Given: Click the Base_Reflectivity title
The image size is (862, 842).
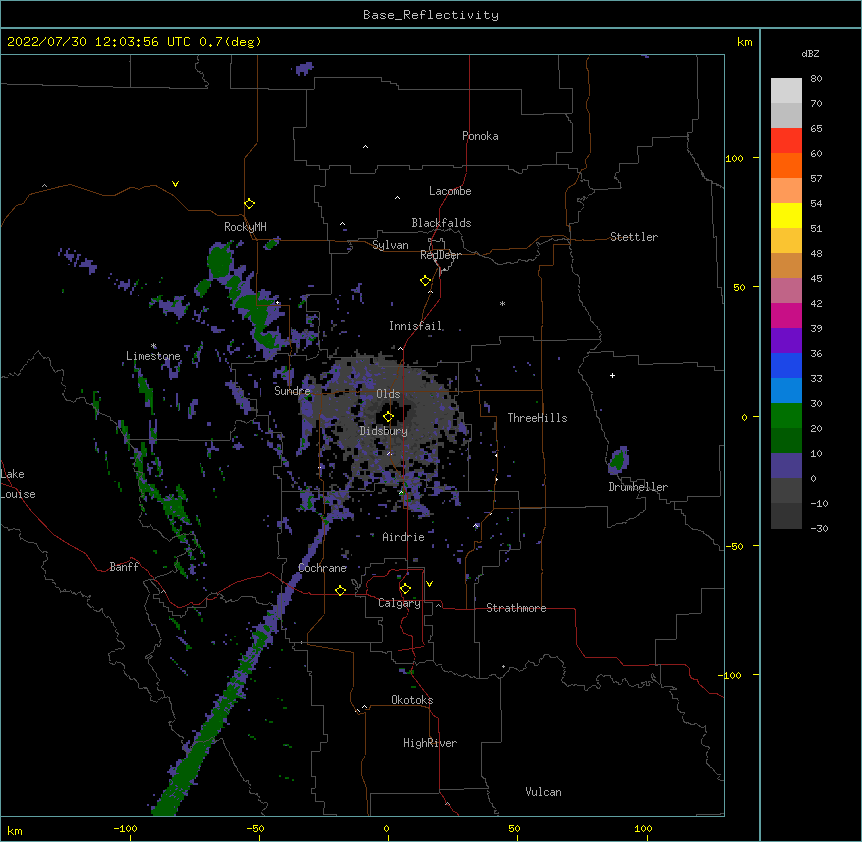Looking at the screenshot, I should [431, 15].
